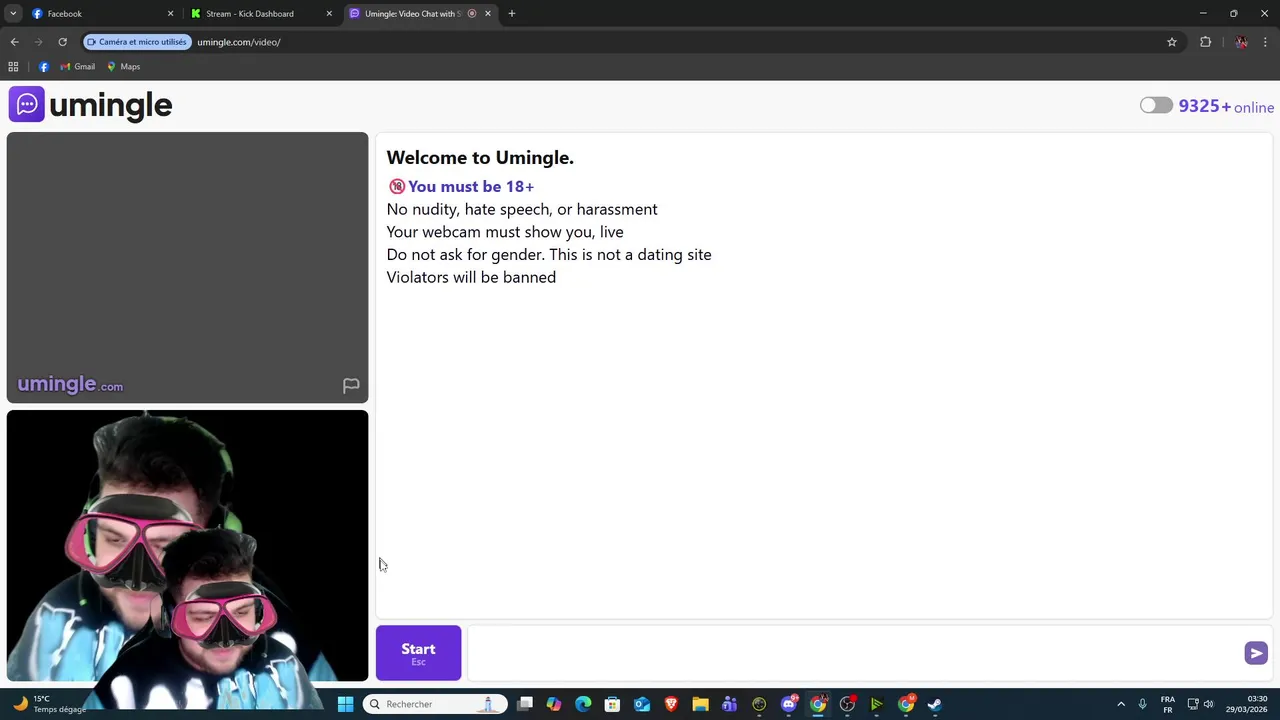Screen dimensions: 1280x720
Task: Click the Umingle logo
Action: (90, 105)
